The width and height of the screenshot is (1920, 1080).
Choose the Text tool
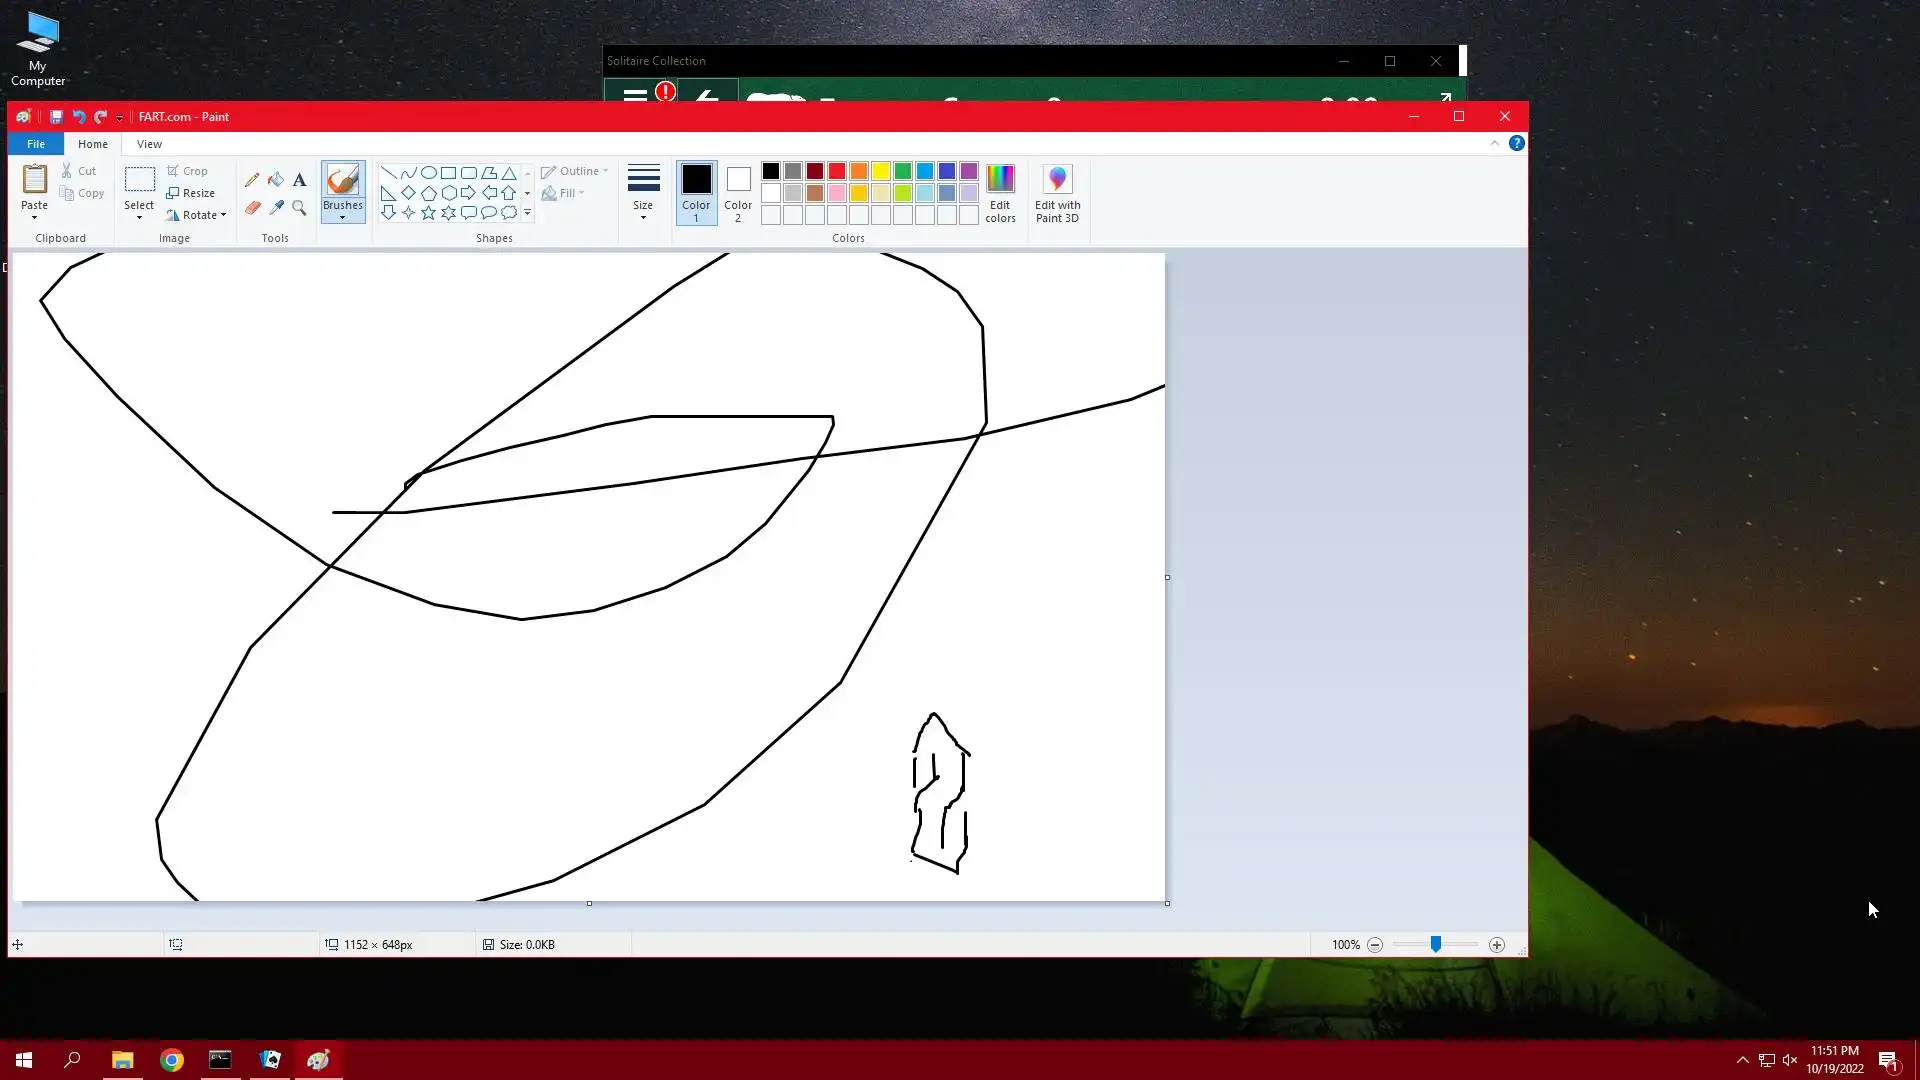(x=299, y=180)
